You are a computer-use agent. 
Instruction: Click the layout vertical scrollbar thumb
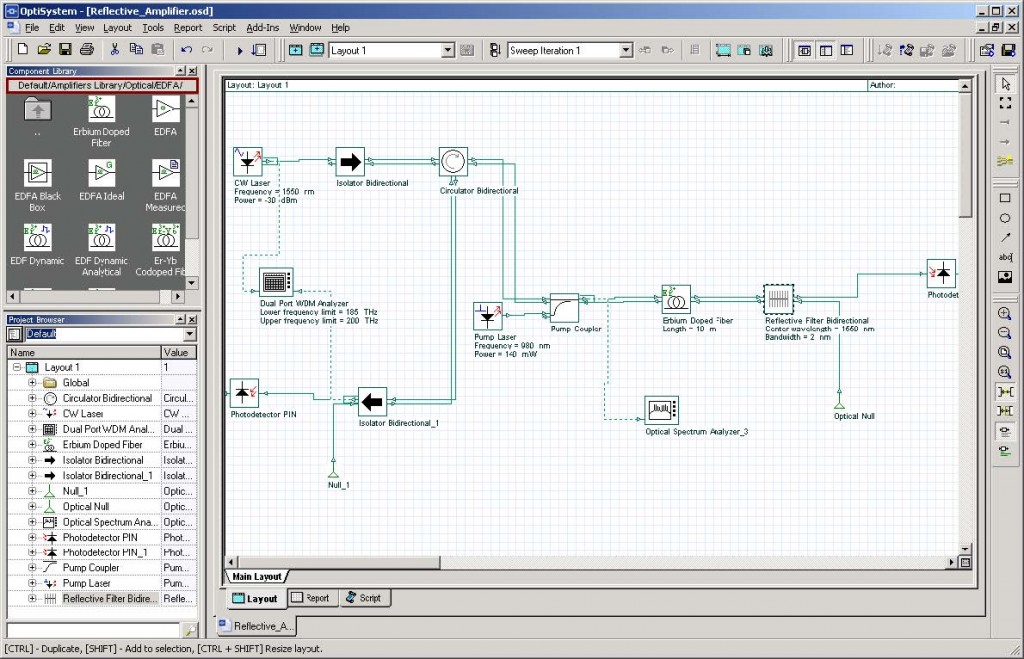pyautogui.click(x=965, y=155)
